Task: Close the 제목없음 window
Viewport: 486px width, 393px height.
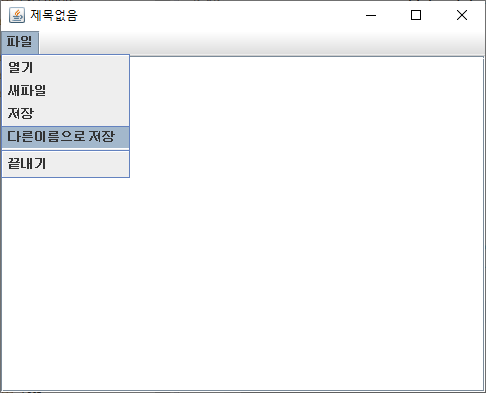Action: point(462,15)
